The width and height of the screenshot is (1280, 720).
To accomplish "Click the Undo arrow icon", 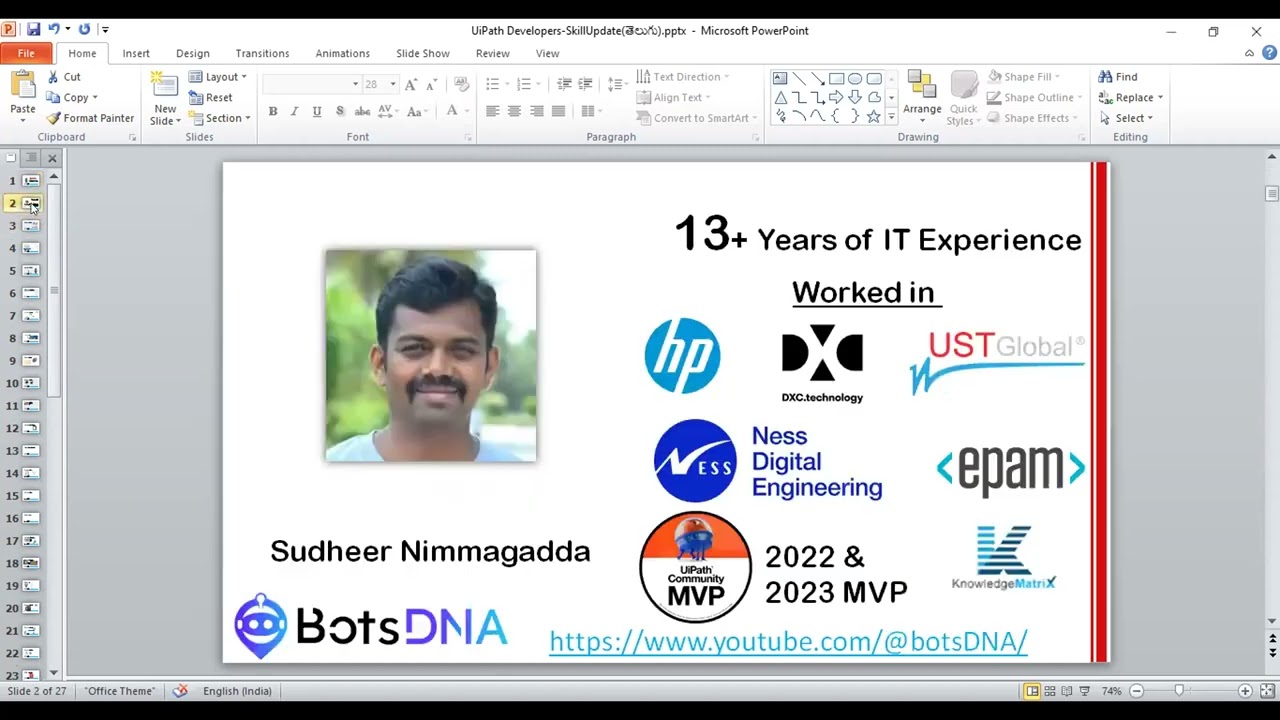I will click(x=54, y=30).
